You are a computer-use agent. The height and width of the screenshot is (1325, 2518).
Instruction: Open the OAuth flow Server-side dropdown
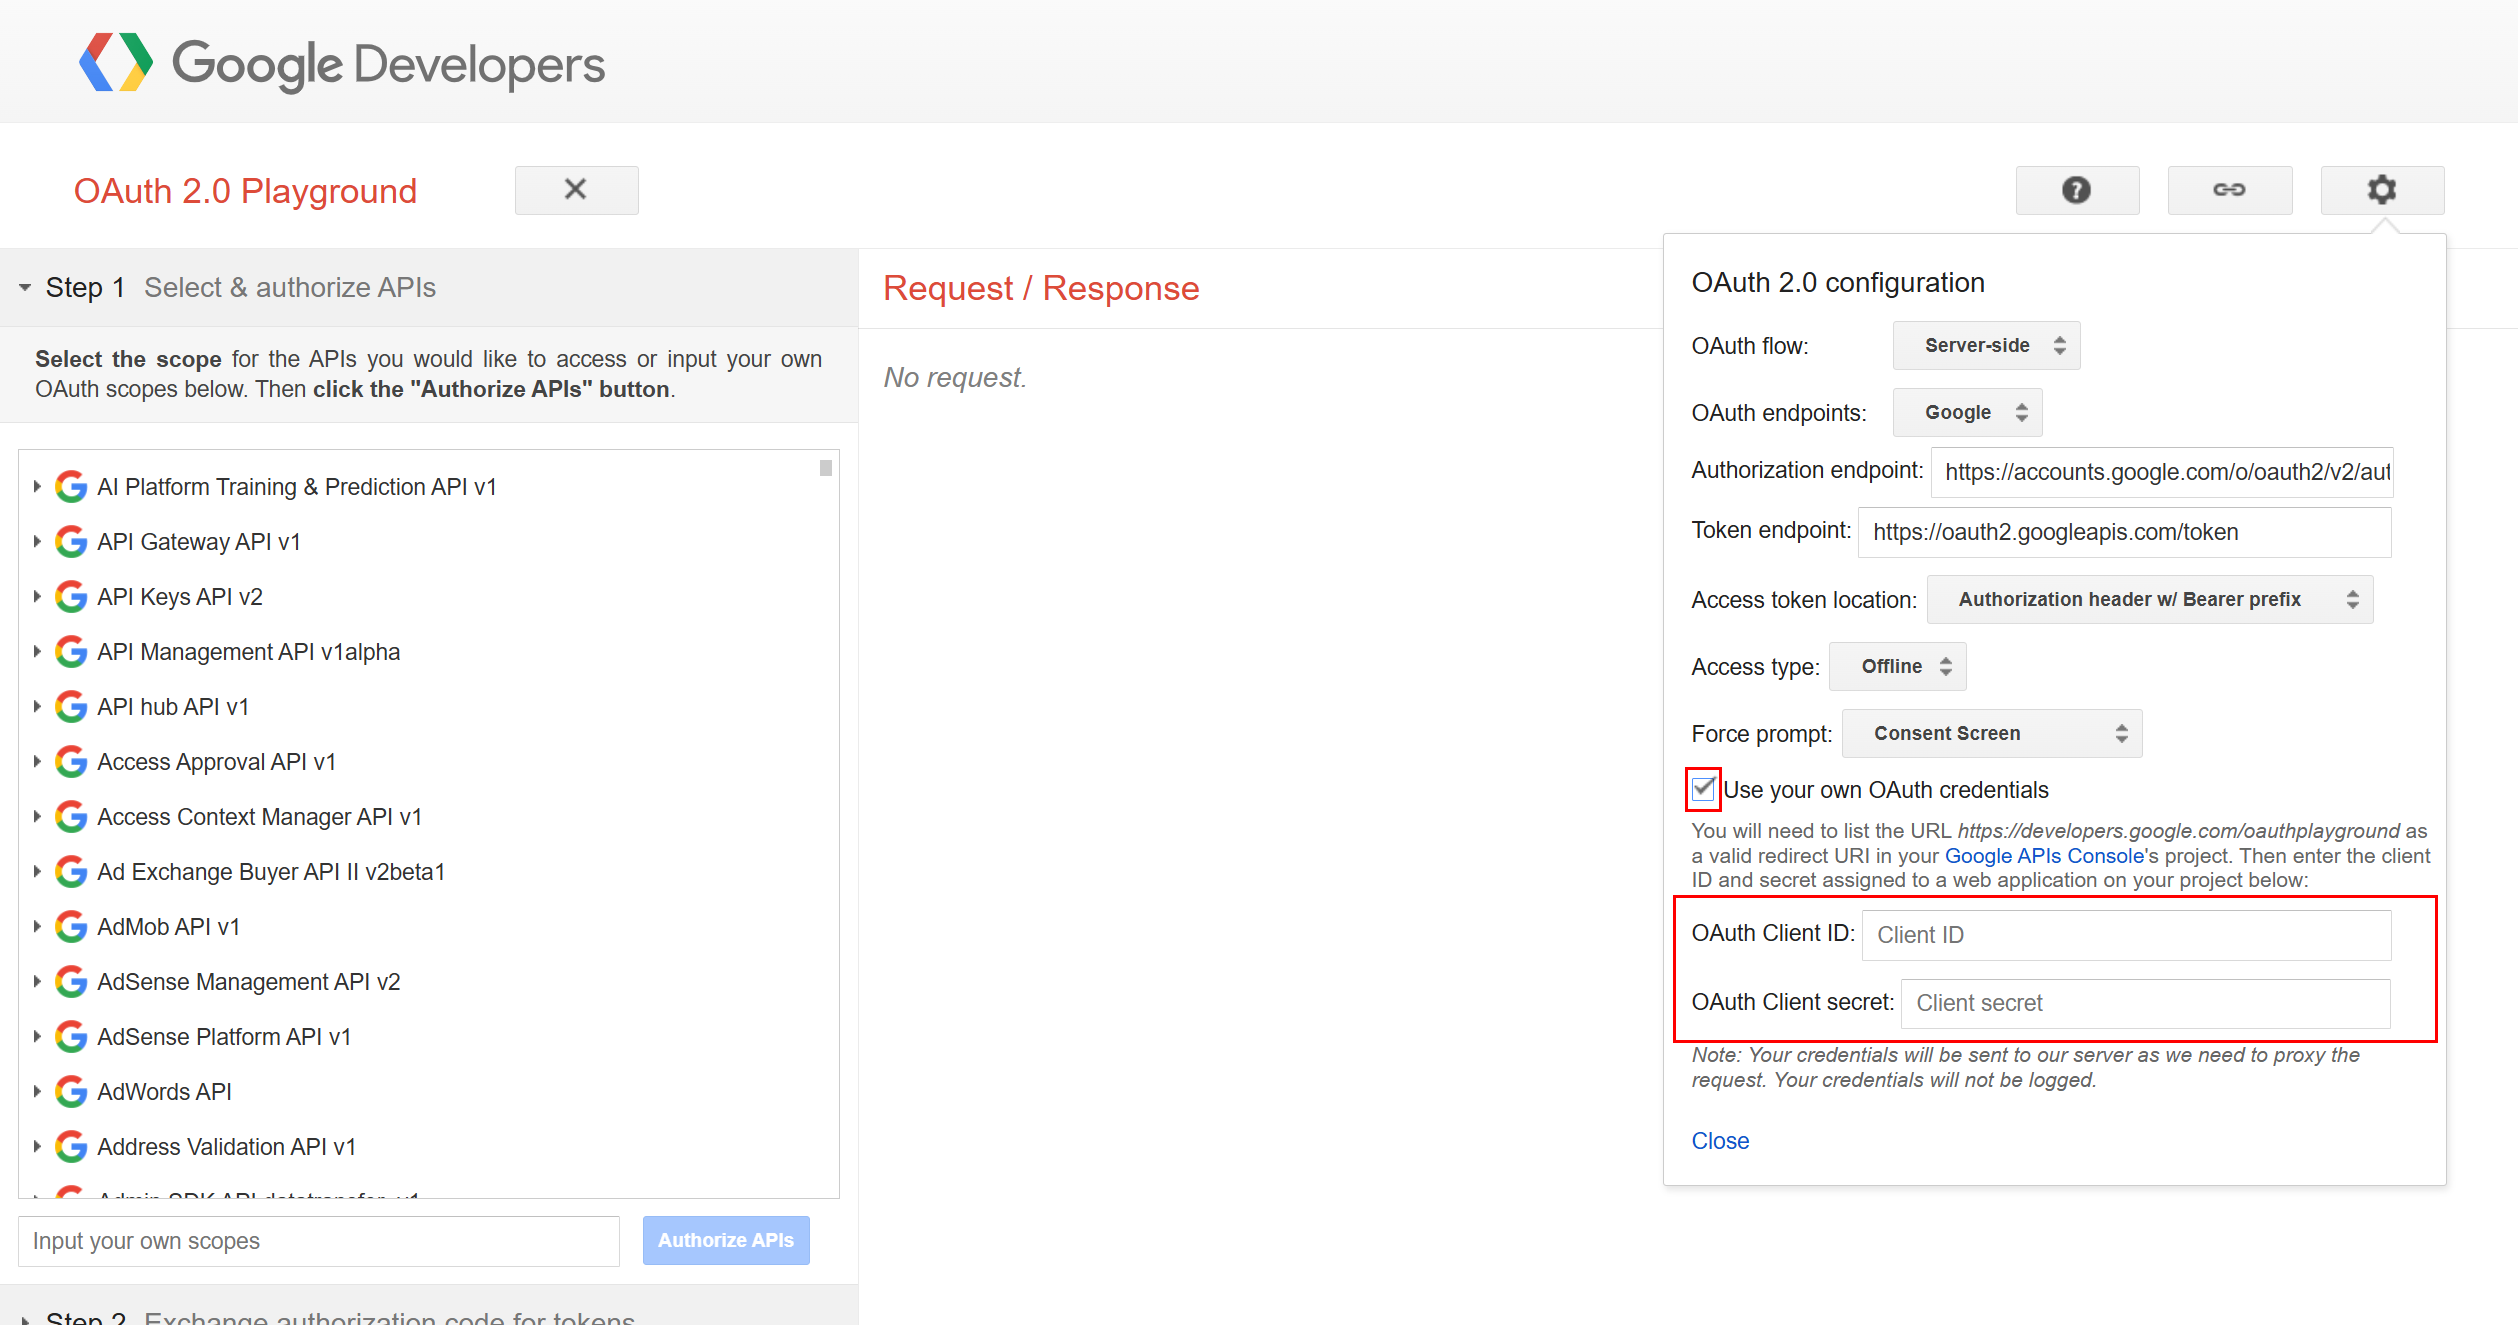[x=1984, y=345]
